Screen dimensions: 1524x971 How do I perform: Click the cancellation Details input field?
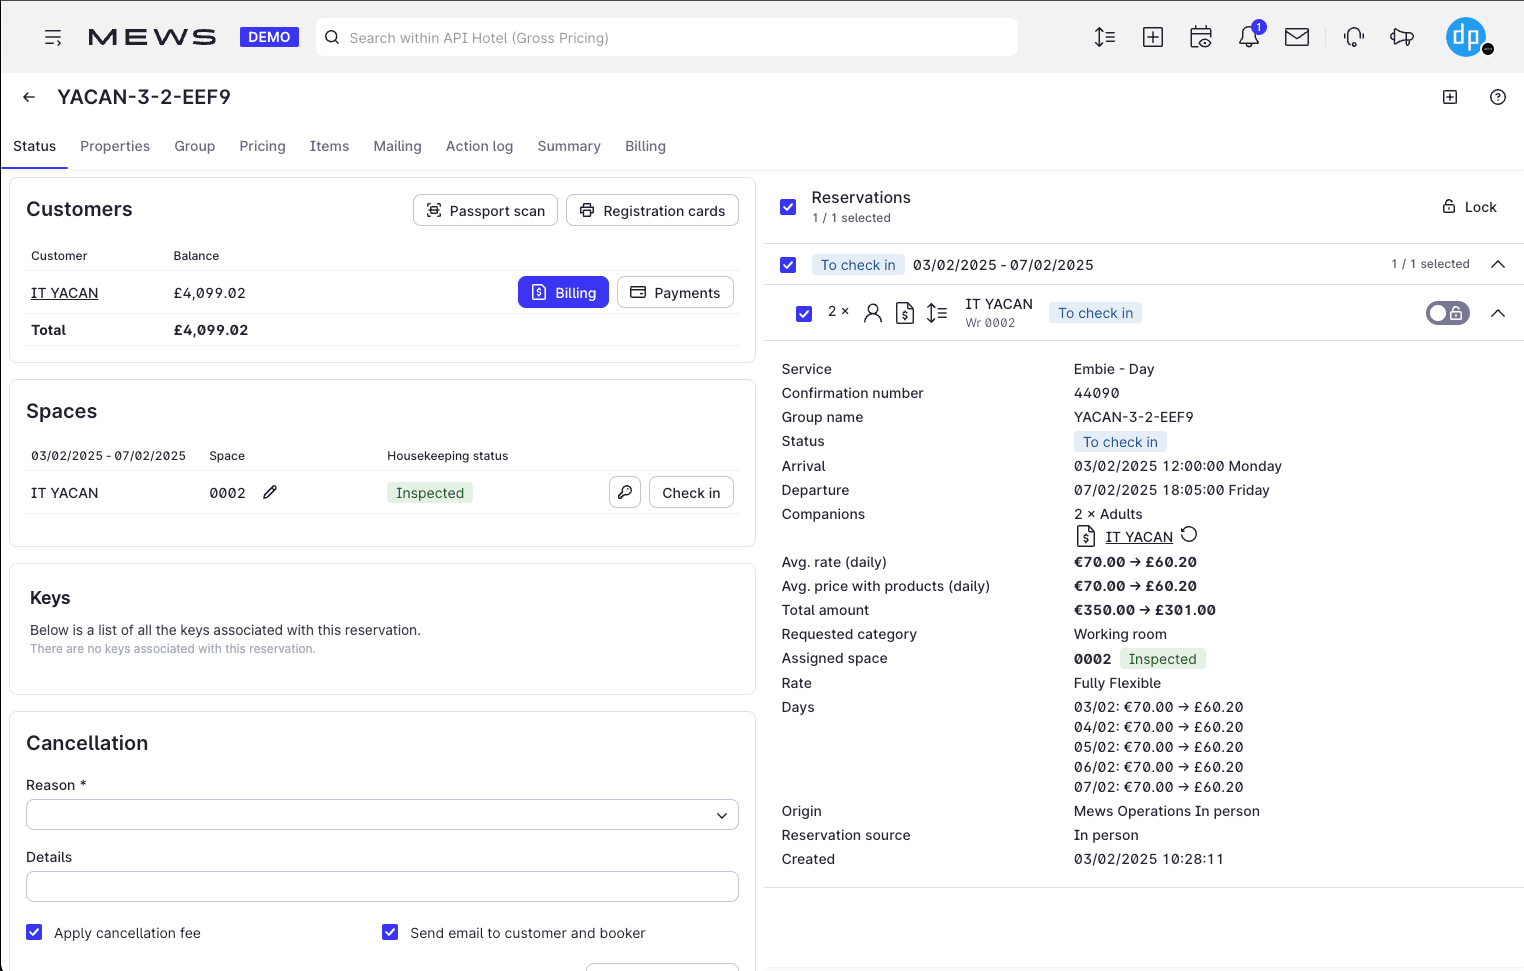[382, 887]
